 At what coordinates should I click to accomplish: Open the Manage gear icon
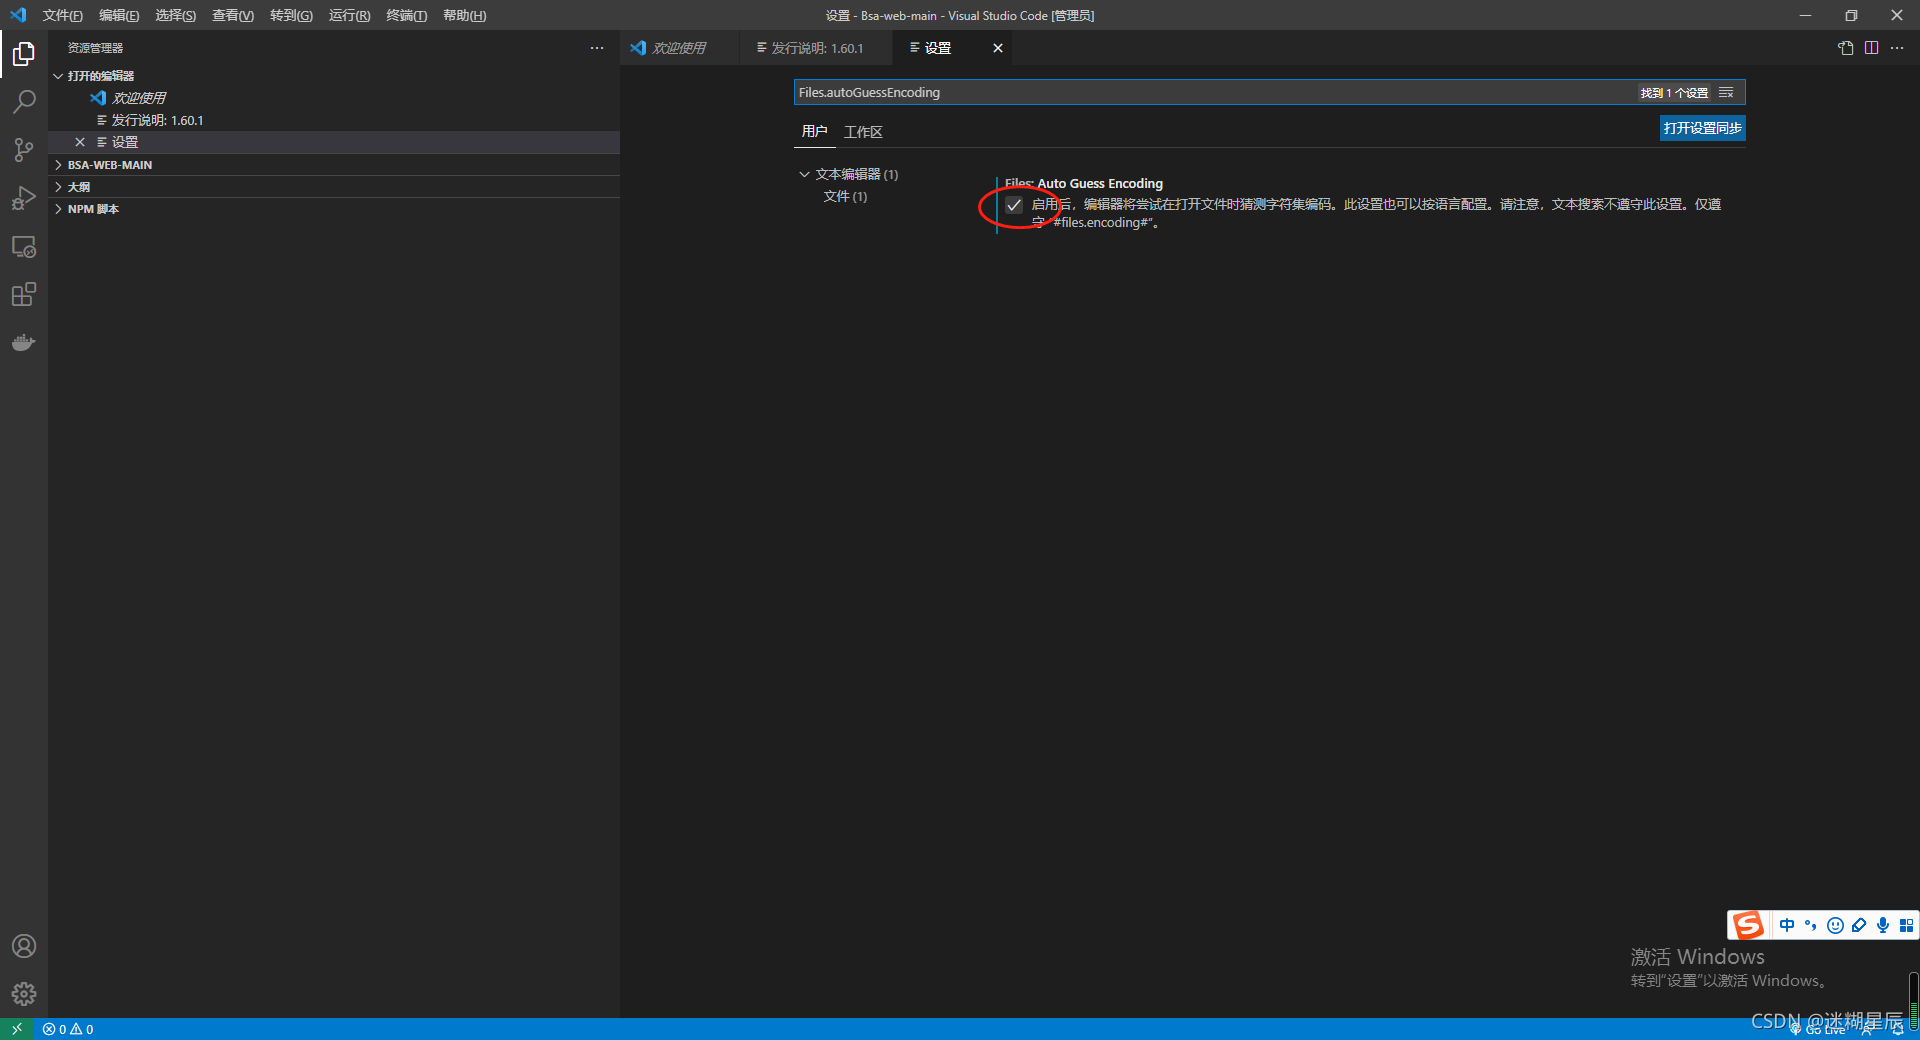pos(24,994)
